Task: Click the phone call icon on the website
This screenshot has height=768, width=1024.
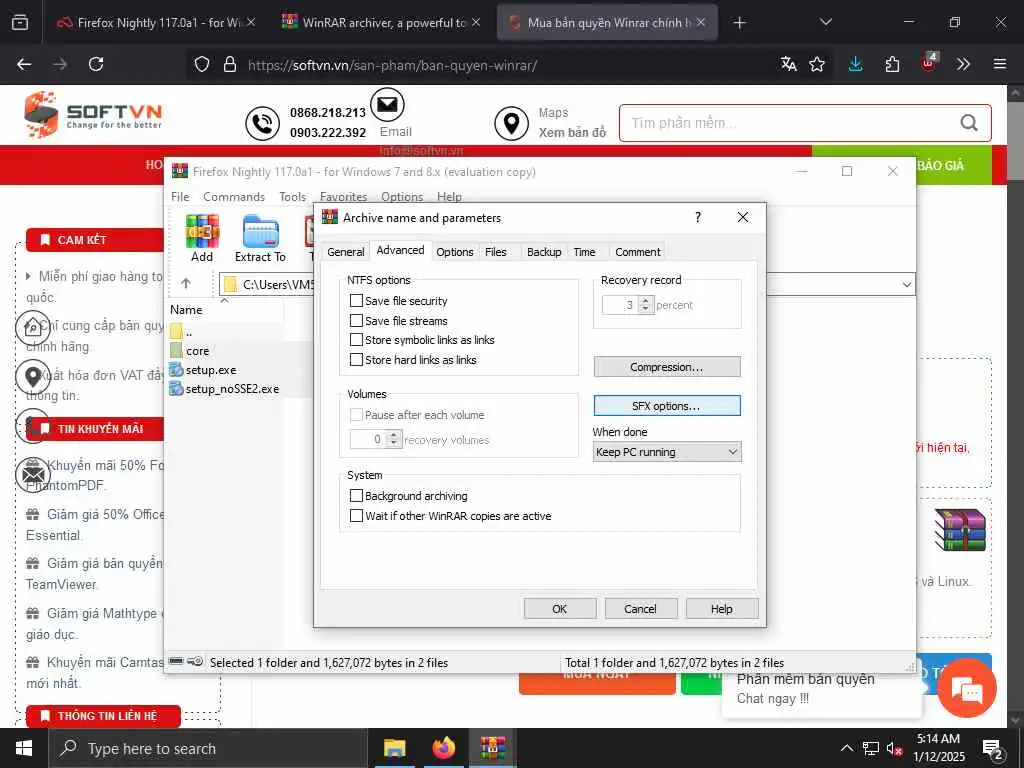Action: point(262,123)
